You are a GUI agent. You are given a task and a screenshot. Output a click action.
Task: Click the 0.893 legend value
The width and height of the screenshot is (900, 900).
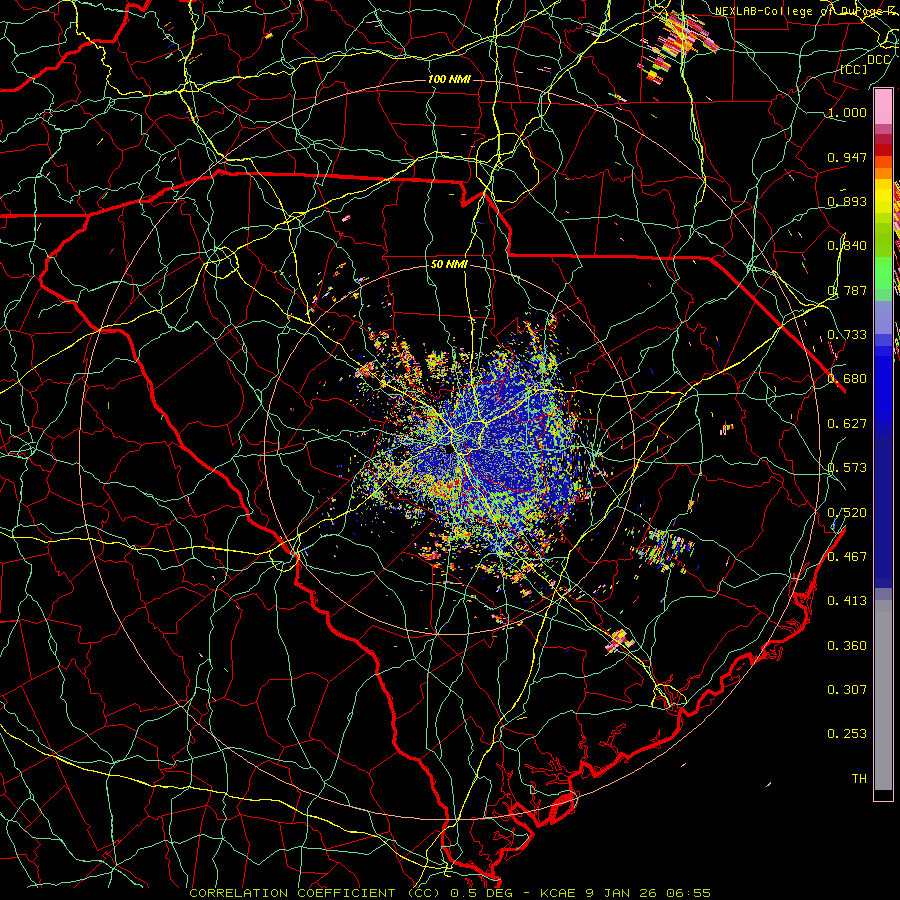tap(847, 201)
